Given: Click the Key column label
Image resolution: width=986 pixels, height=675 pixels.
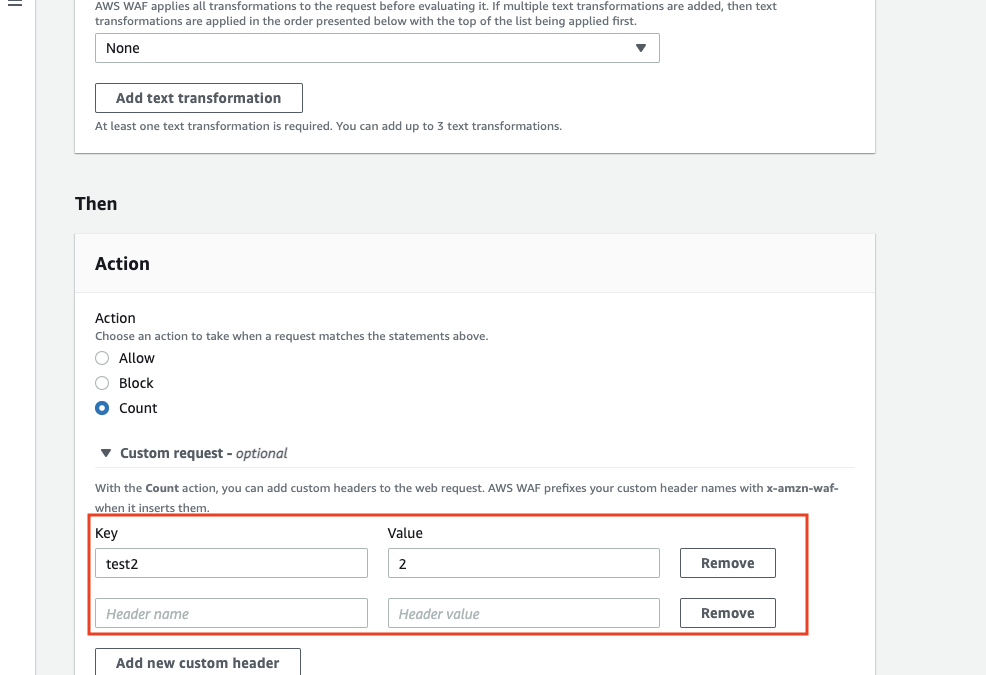Looking at the screenshot, I should pos(106,533).
